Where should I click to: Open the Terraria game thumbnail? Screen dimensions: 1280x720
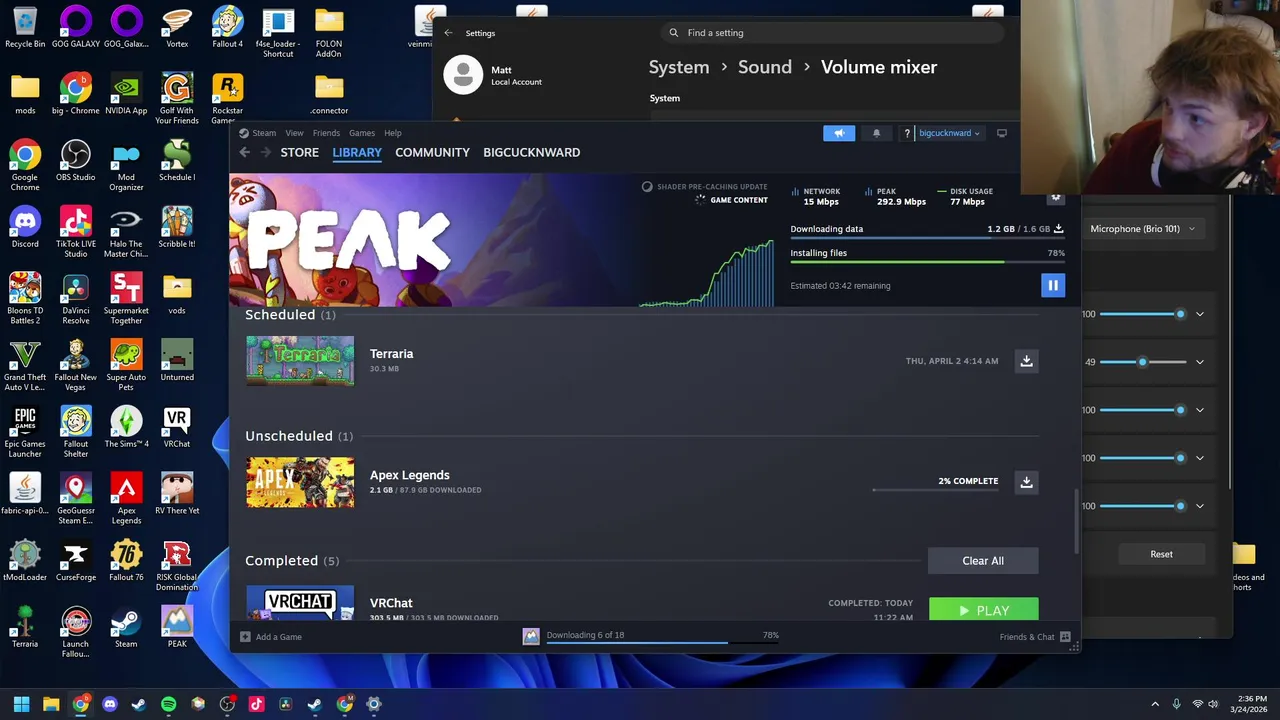click(300, 361)
